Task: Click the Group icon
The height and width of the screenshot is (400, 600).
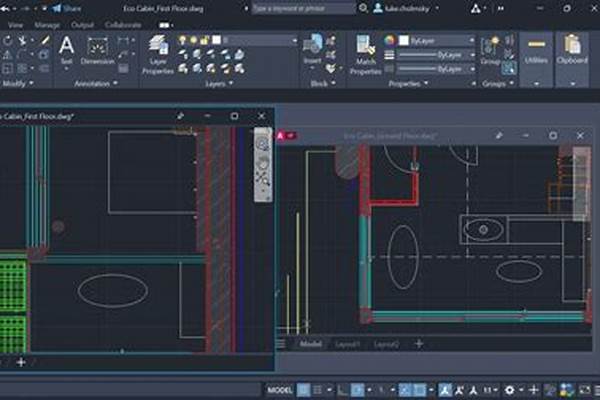Action: pos(490,50)
